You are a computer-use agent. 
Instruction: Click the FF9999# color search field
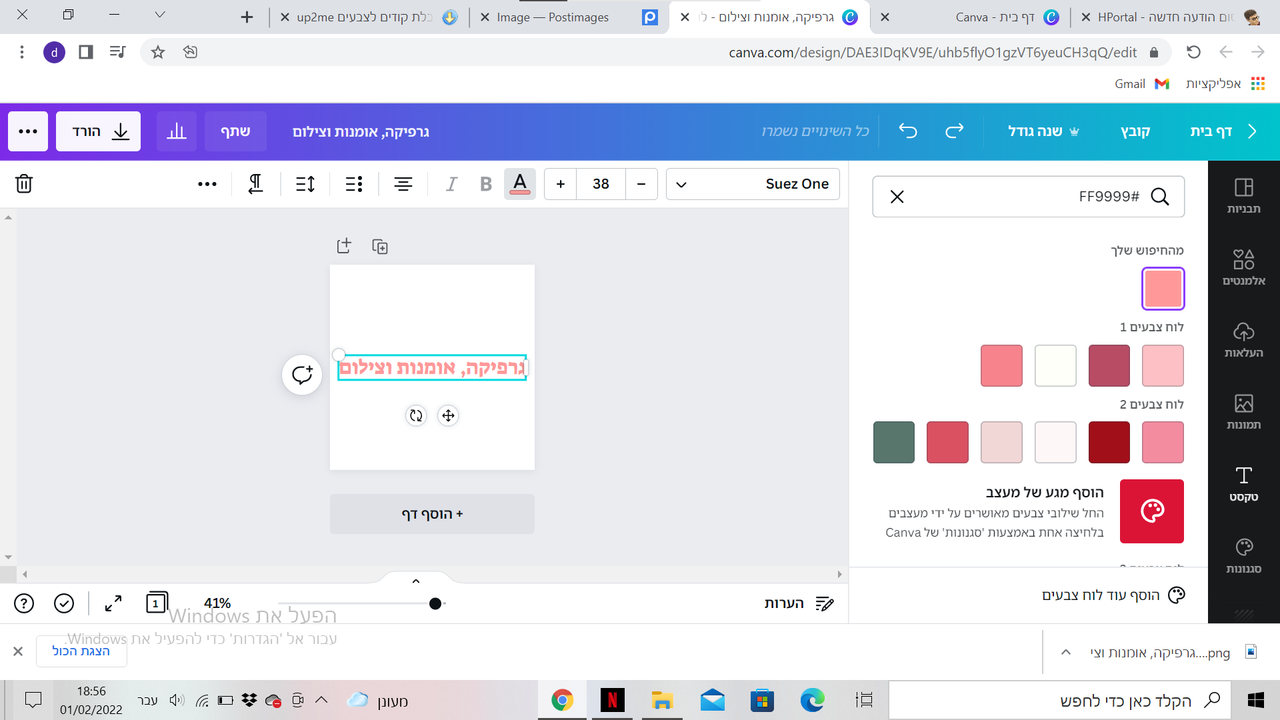coord(1028,197)
